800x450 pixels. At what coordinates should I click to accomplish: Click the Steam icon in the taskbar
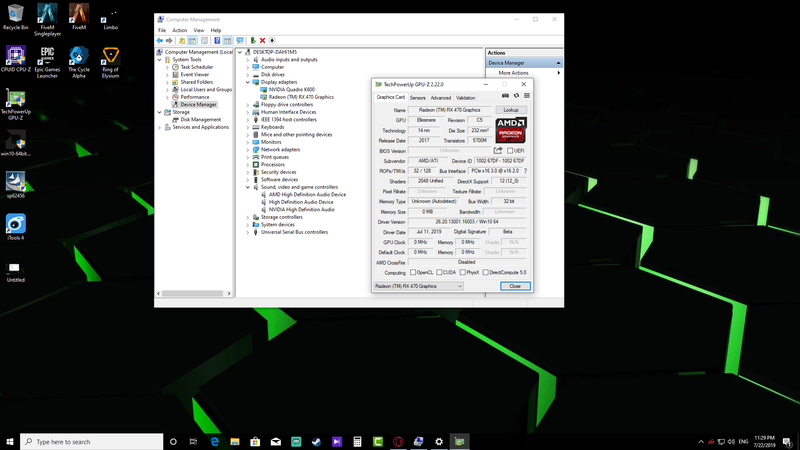coord(315,441)
